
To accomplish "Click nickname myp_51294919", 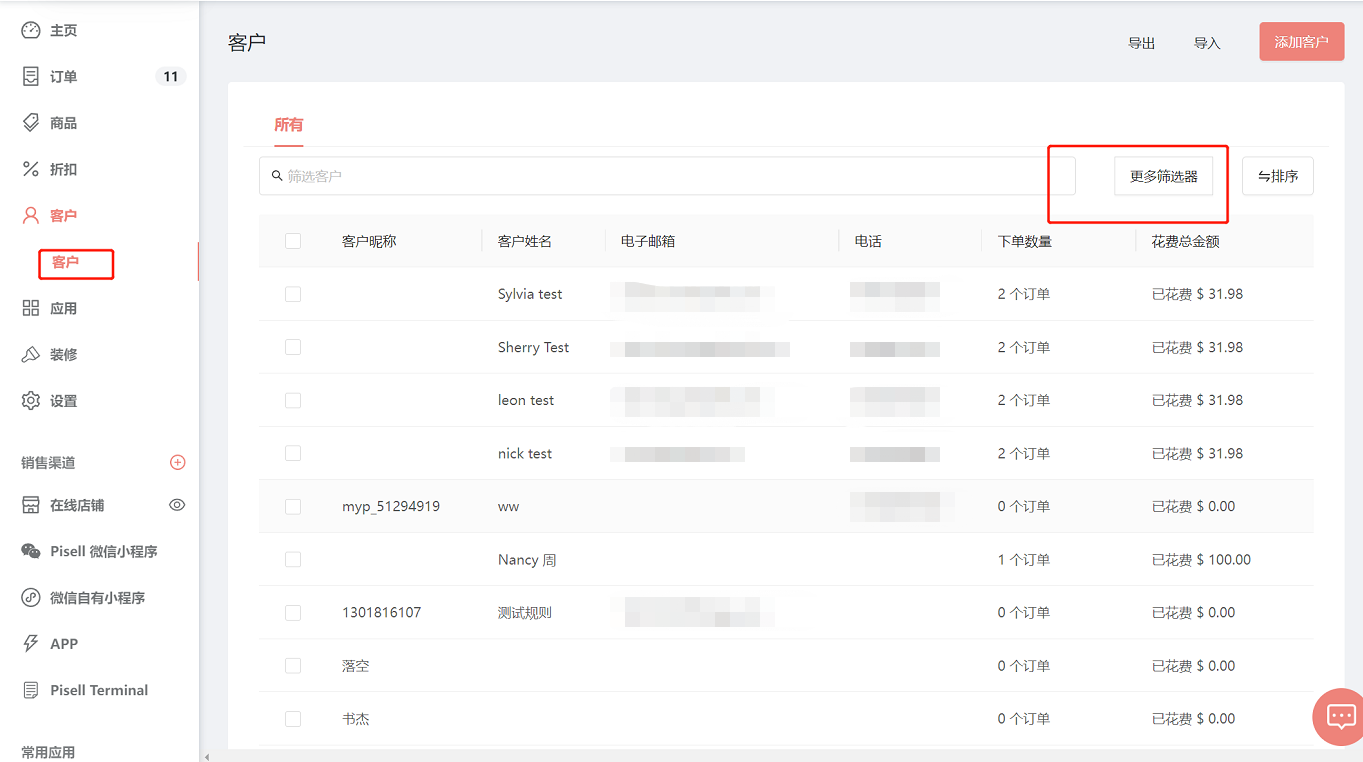I will pos(391,506).
